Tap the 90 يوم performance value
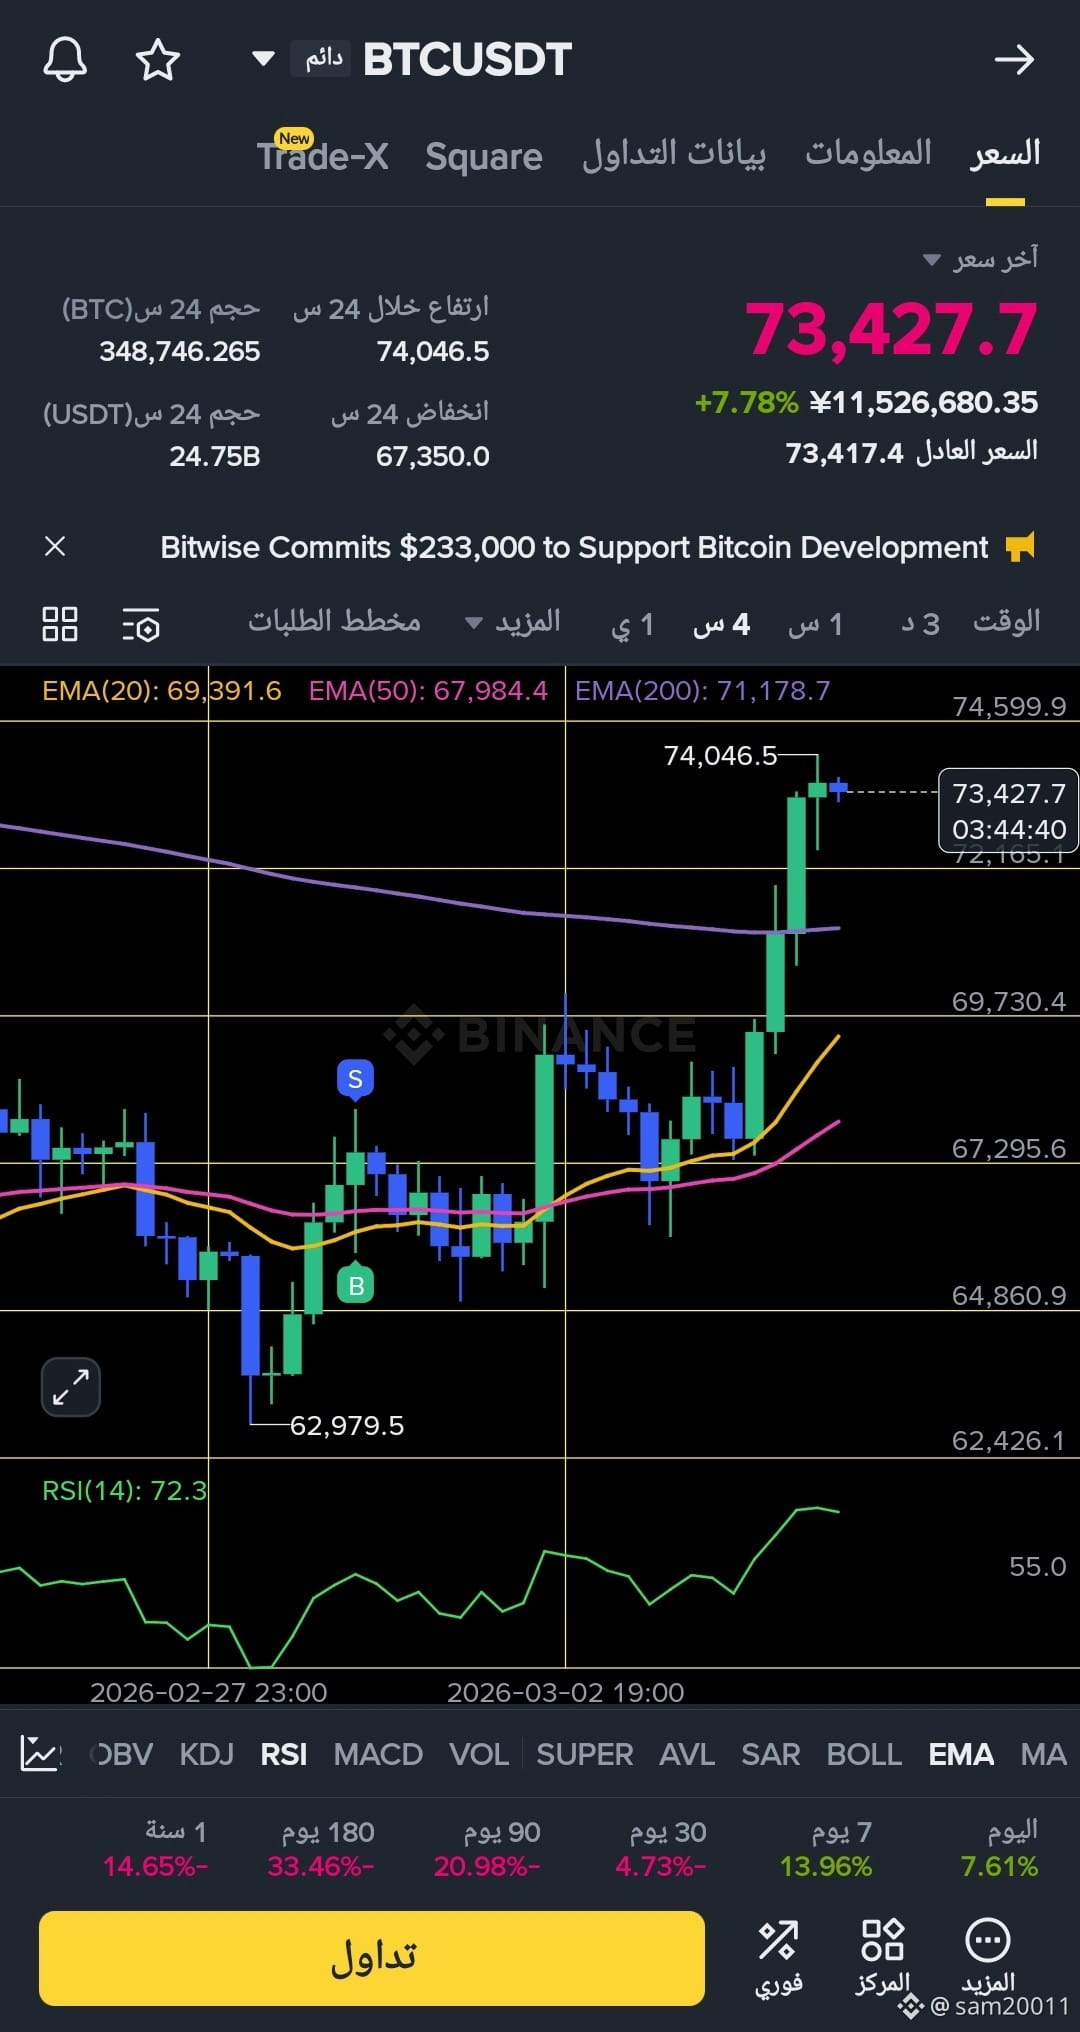 pos(487,1866)
